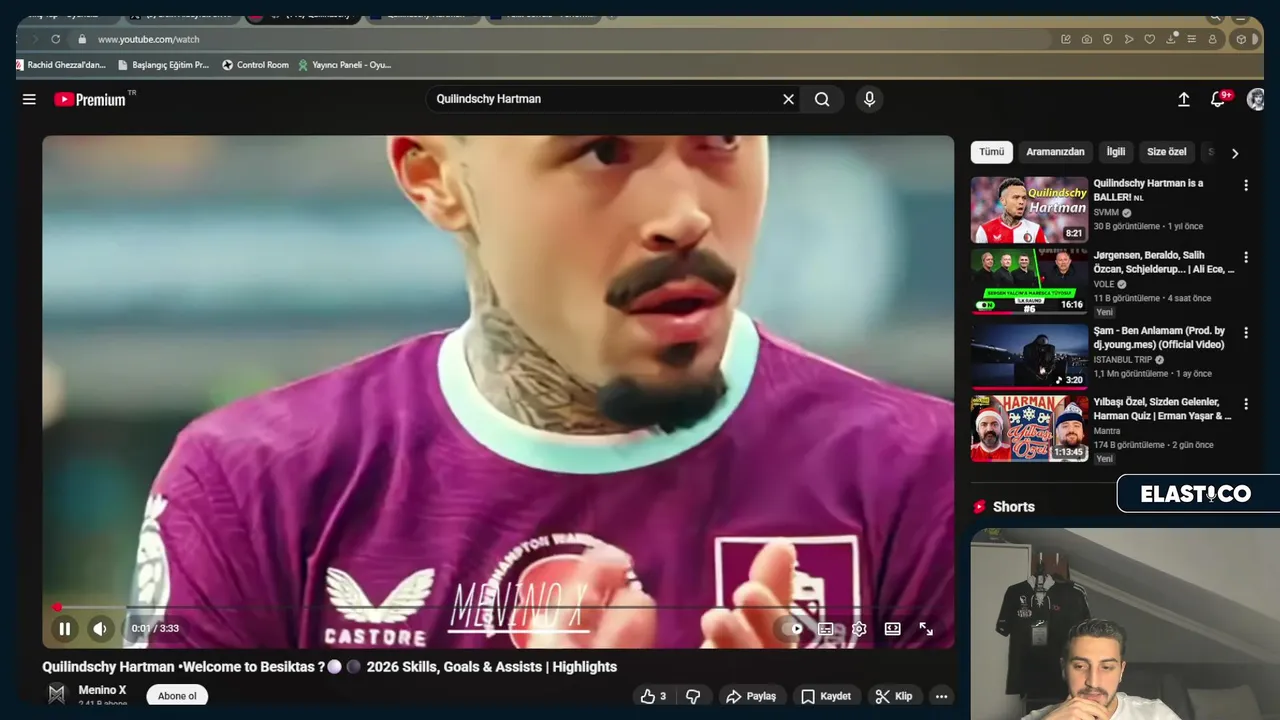1280x720 pixels.
Task: Open SVMM channel name
Action: [x=1106, y=213]
